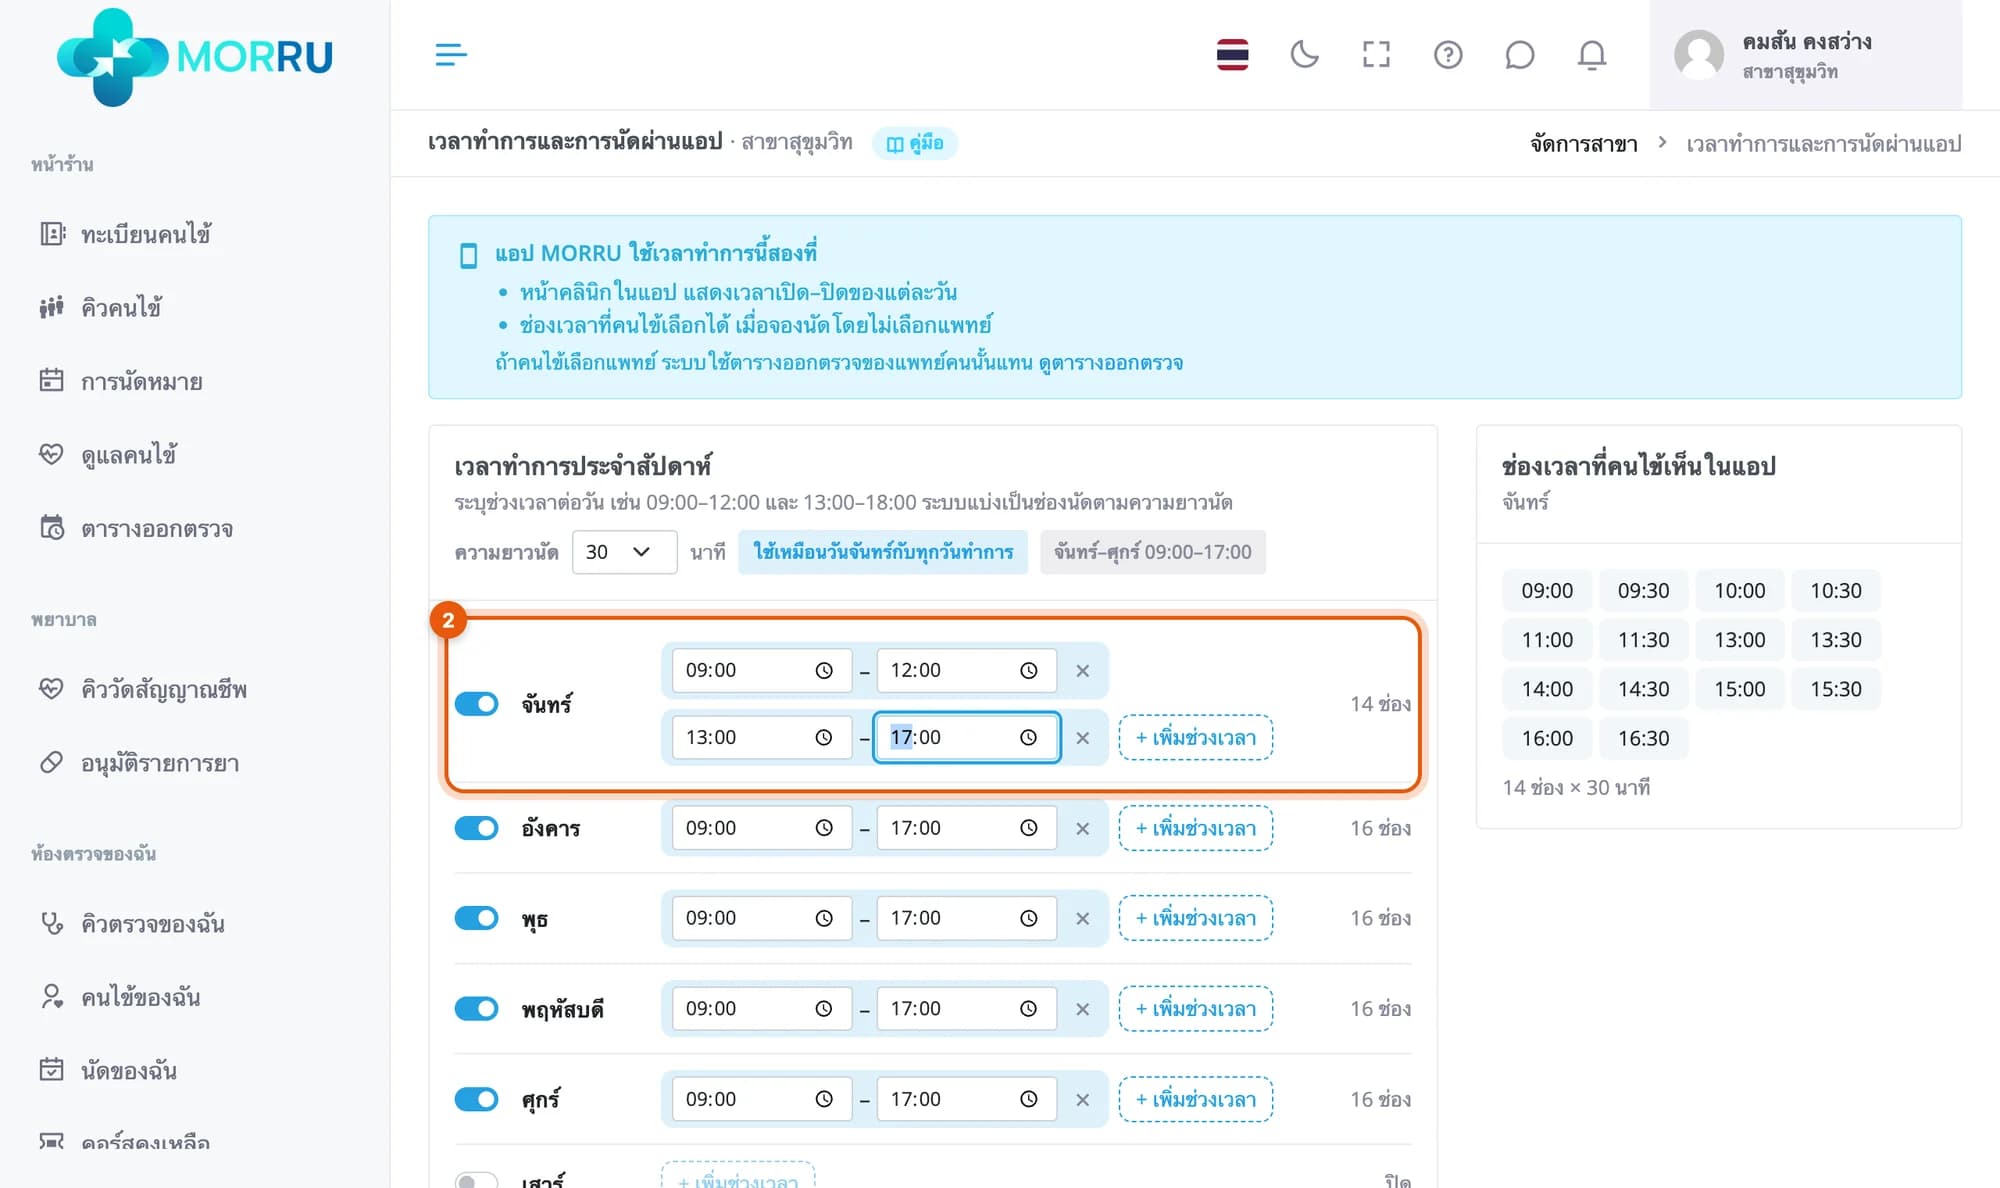This screenshot has width=2000, height=1188.
Task: Open การนัดหมาย sidebar item
Action: pyautogui.click(x=121, y=381)
